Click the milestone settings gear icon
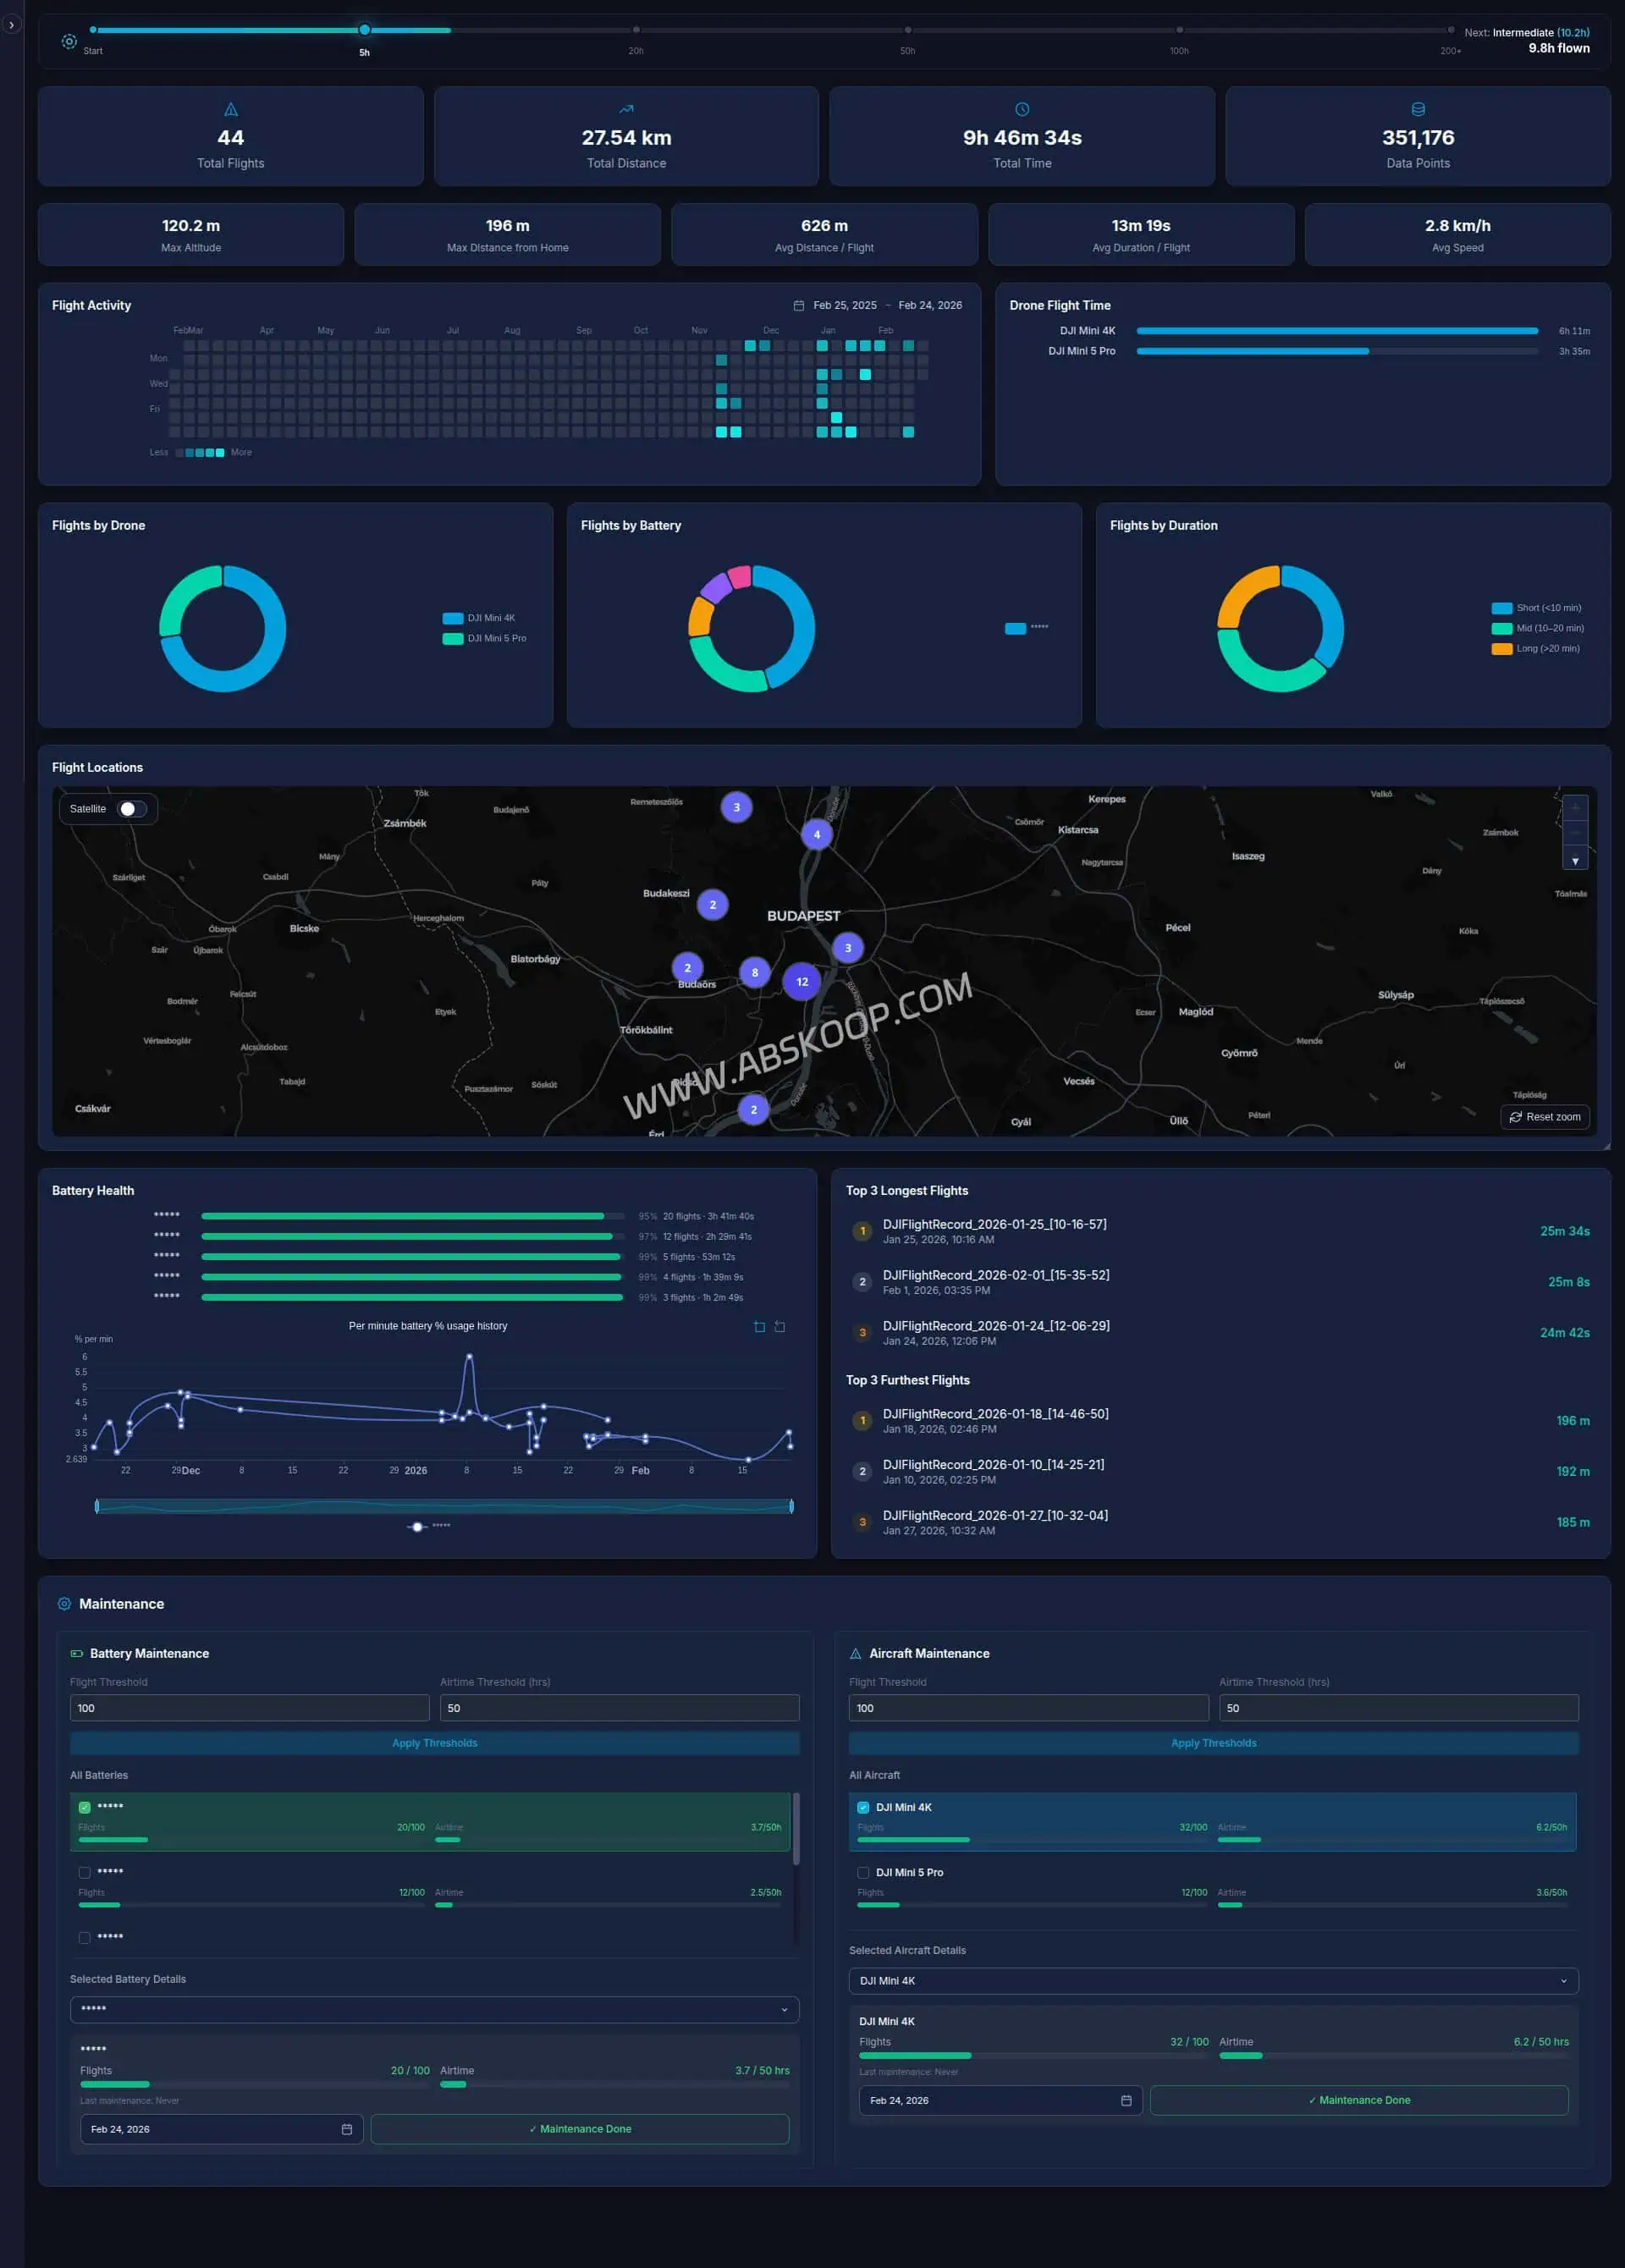1625x2268 pixels. pos(69,41)
